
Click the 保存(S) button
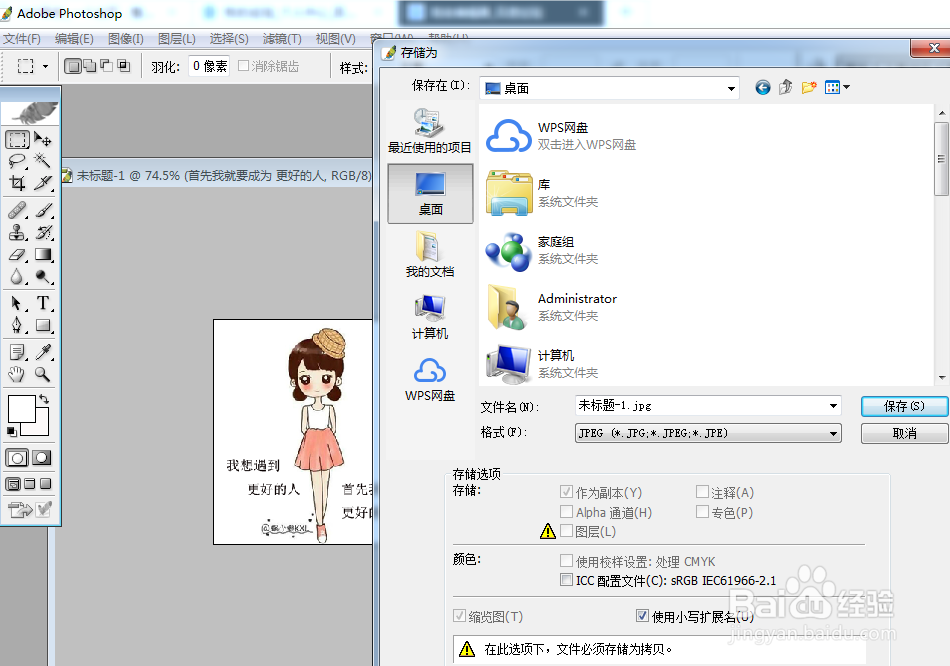point(904,406)
